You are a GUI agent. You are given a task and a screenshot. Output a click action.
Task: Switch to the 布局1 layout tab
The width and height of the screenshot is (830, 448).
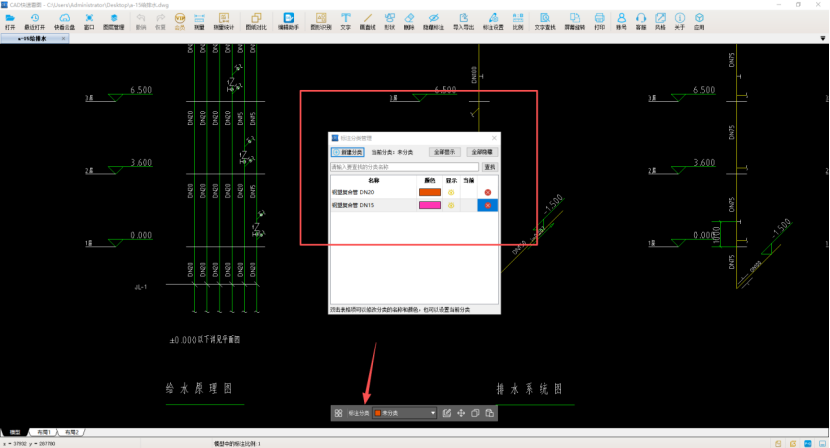(43, 432)
